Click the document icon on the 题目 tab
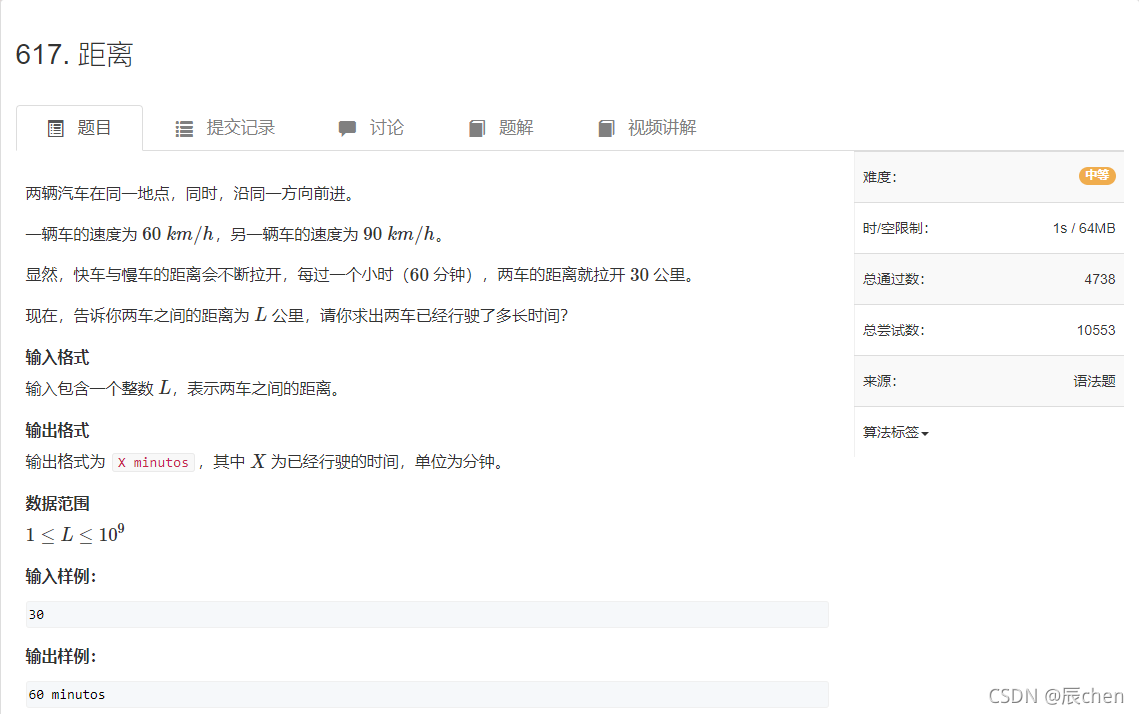Image resolution: width=1139 pixels, height=714 pixels. 56,127
